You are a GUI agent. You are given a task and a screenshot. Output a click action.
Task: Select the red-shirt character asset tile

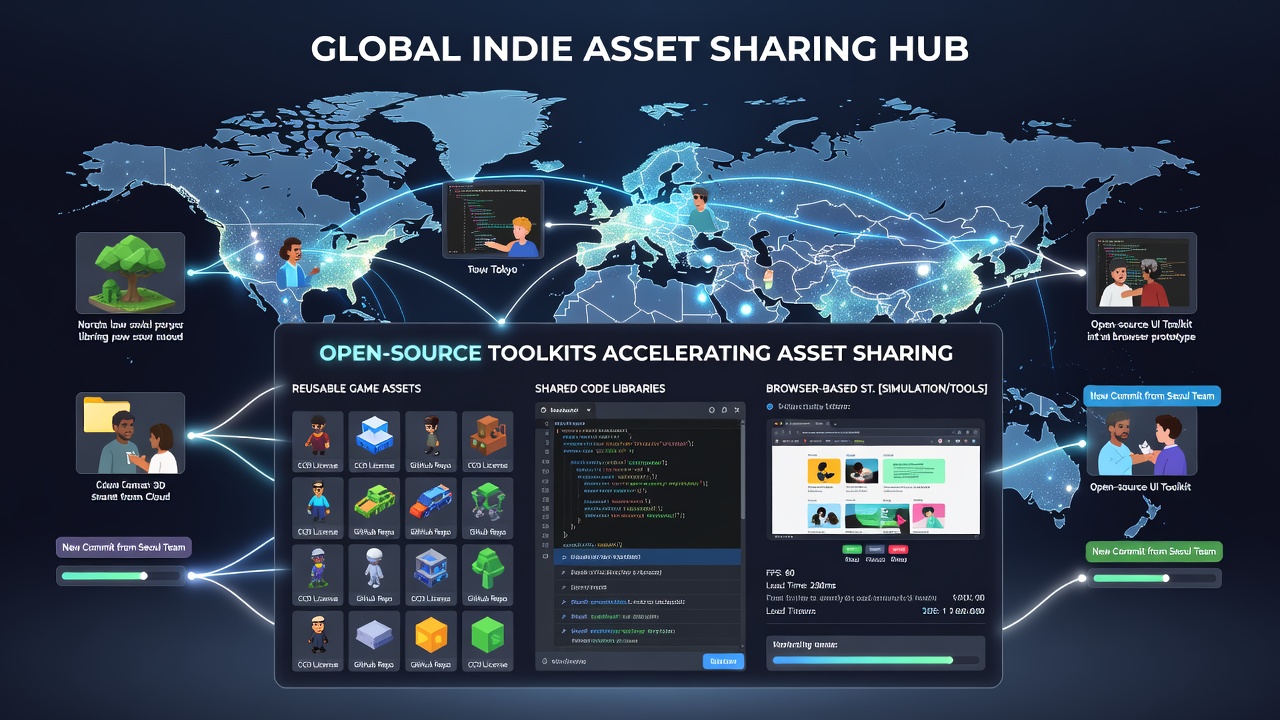point(316,441)
